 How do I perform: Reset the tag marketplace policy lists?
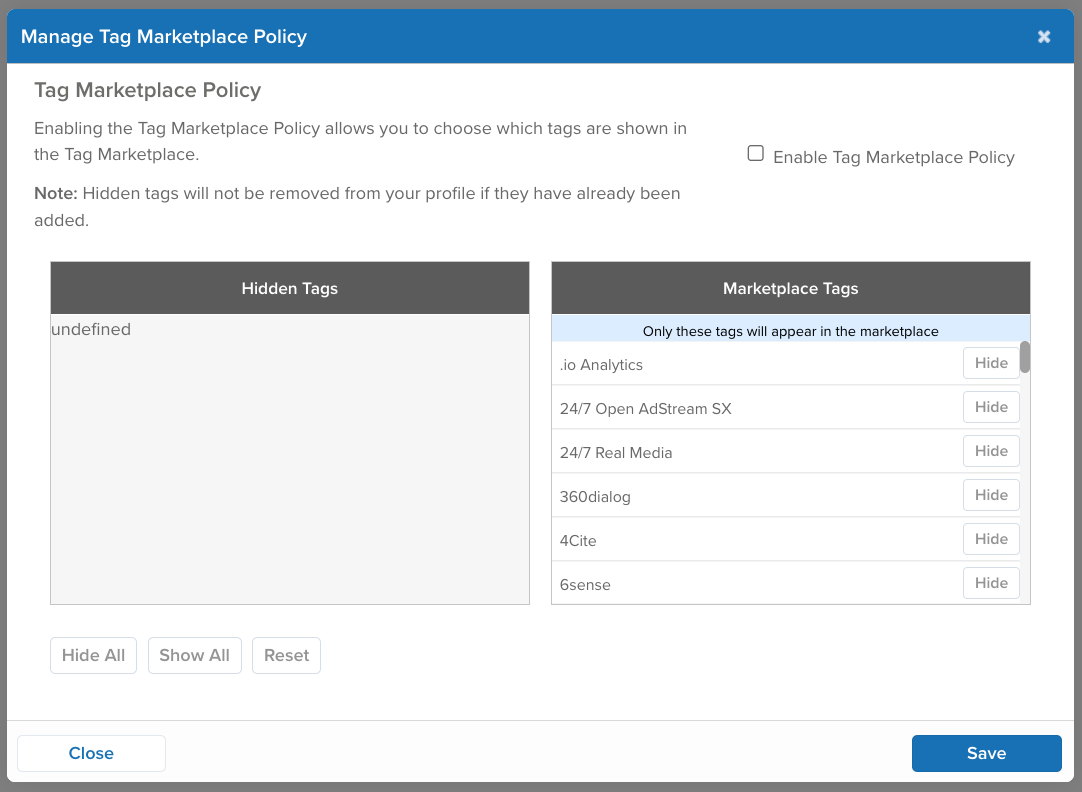coord(286,655)
